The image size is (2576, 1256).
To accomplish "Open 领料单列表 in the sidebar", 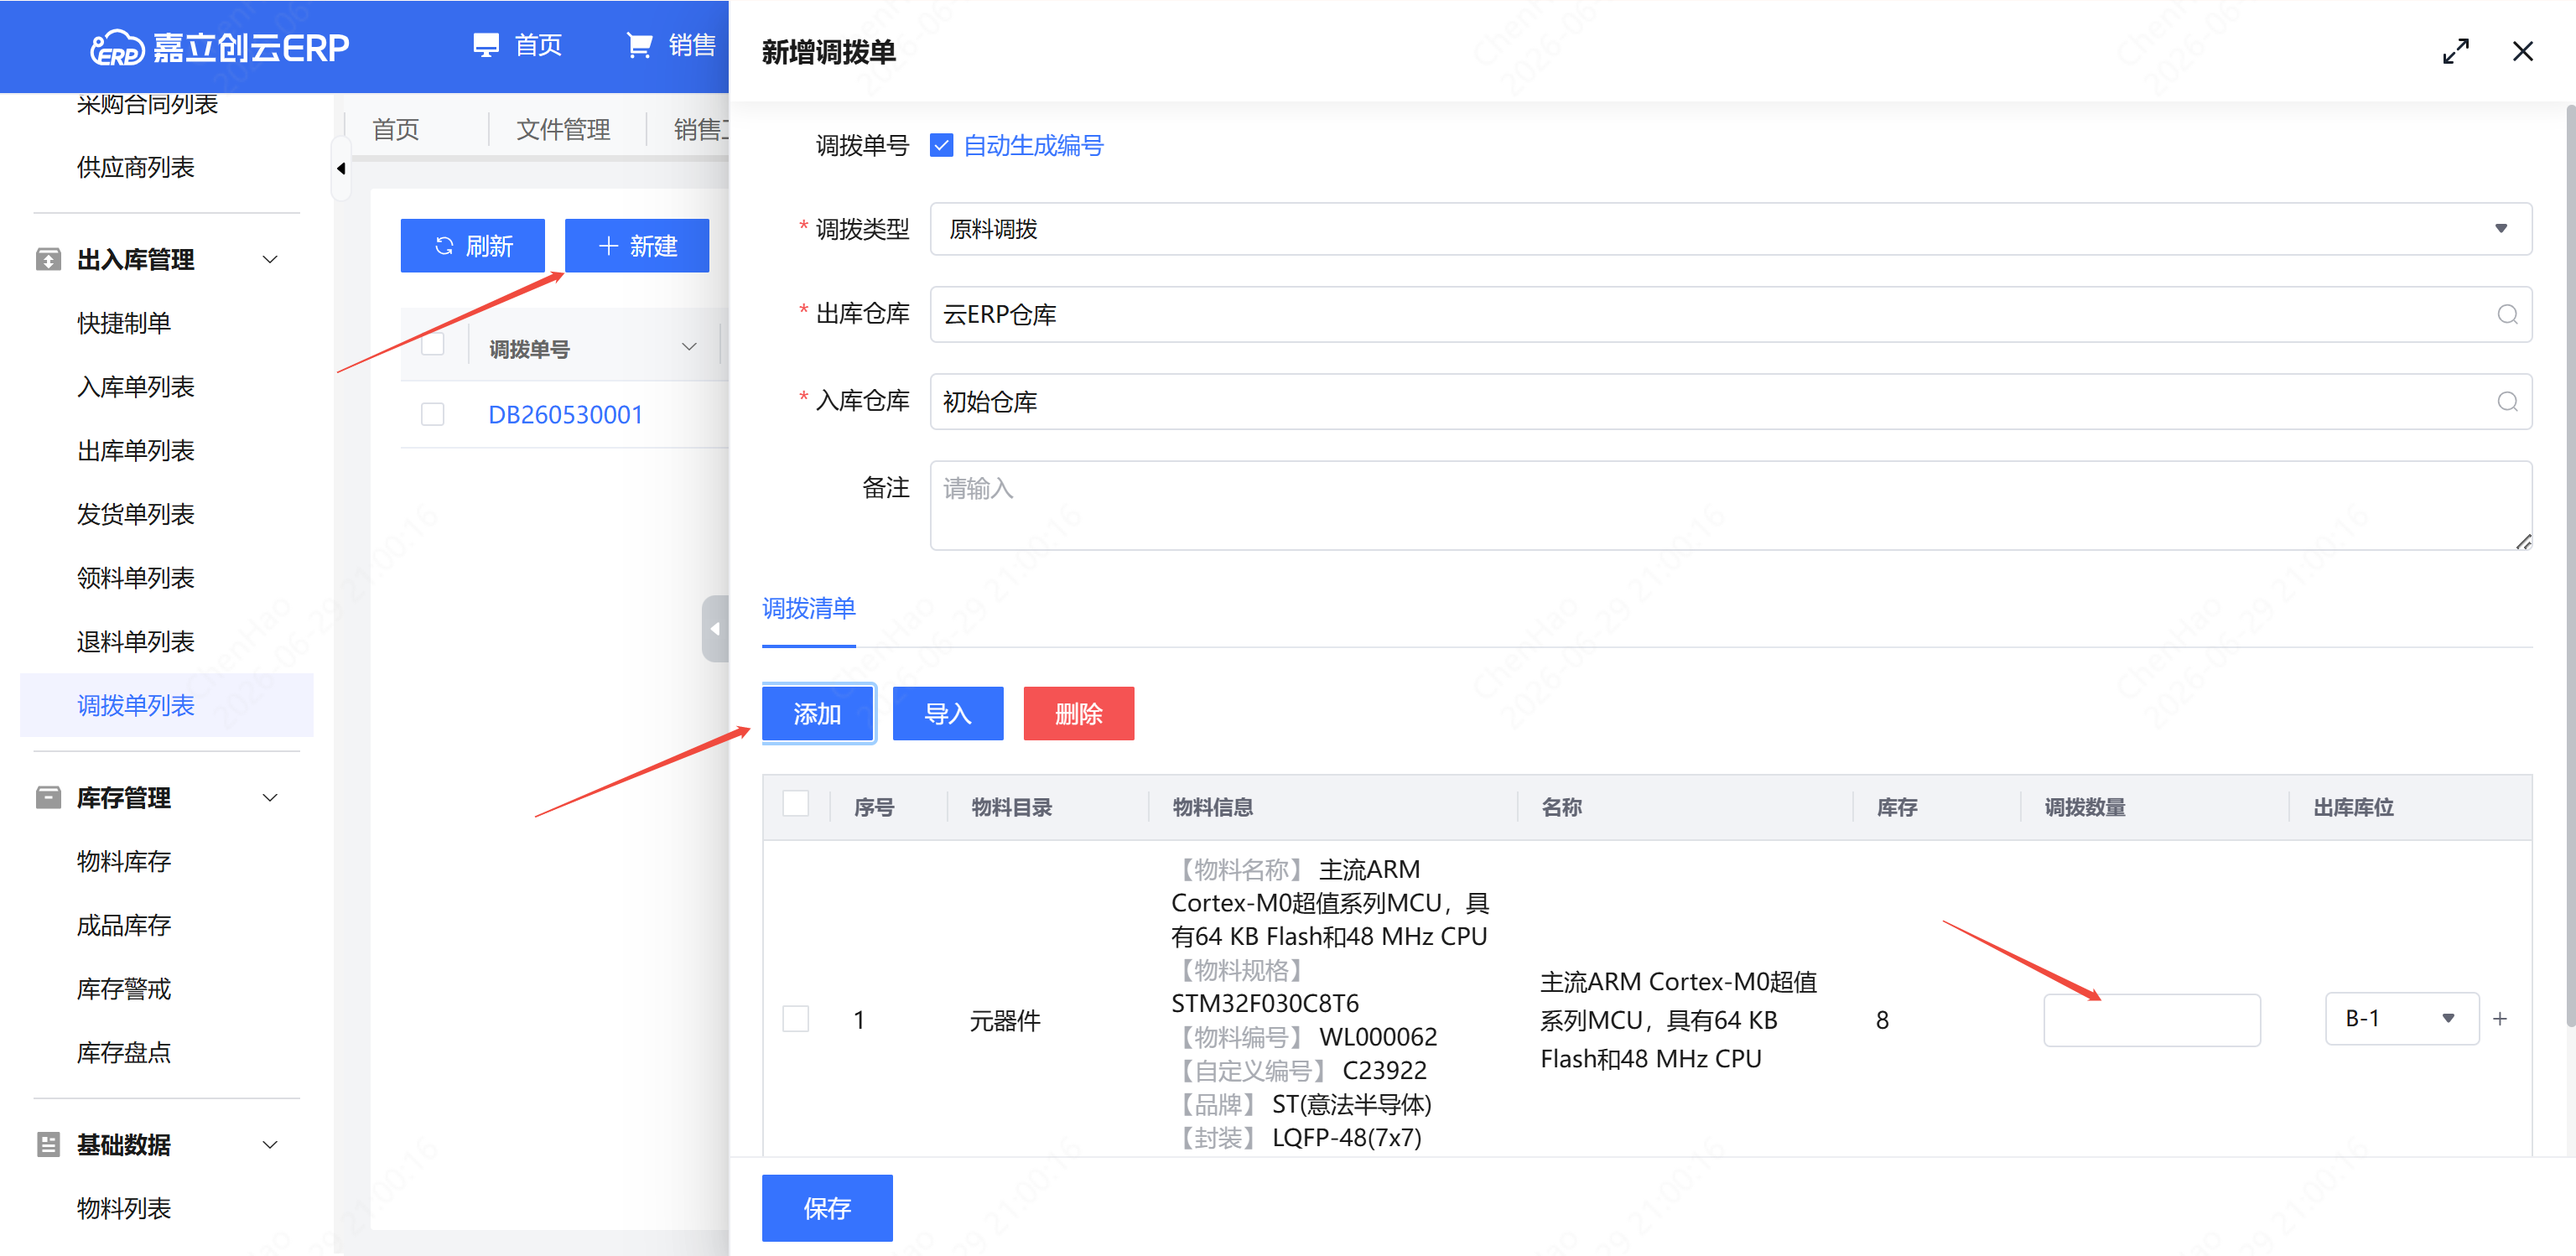I will pos(136,579).
